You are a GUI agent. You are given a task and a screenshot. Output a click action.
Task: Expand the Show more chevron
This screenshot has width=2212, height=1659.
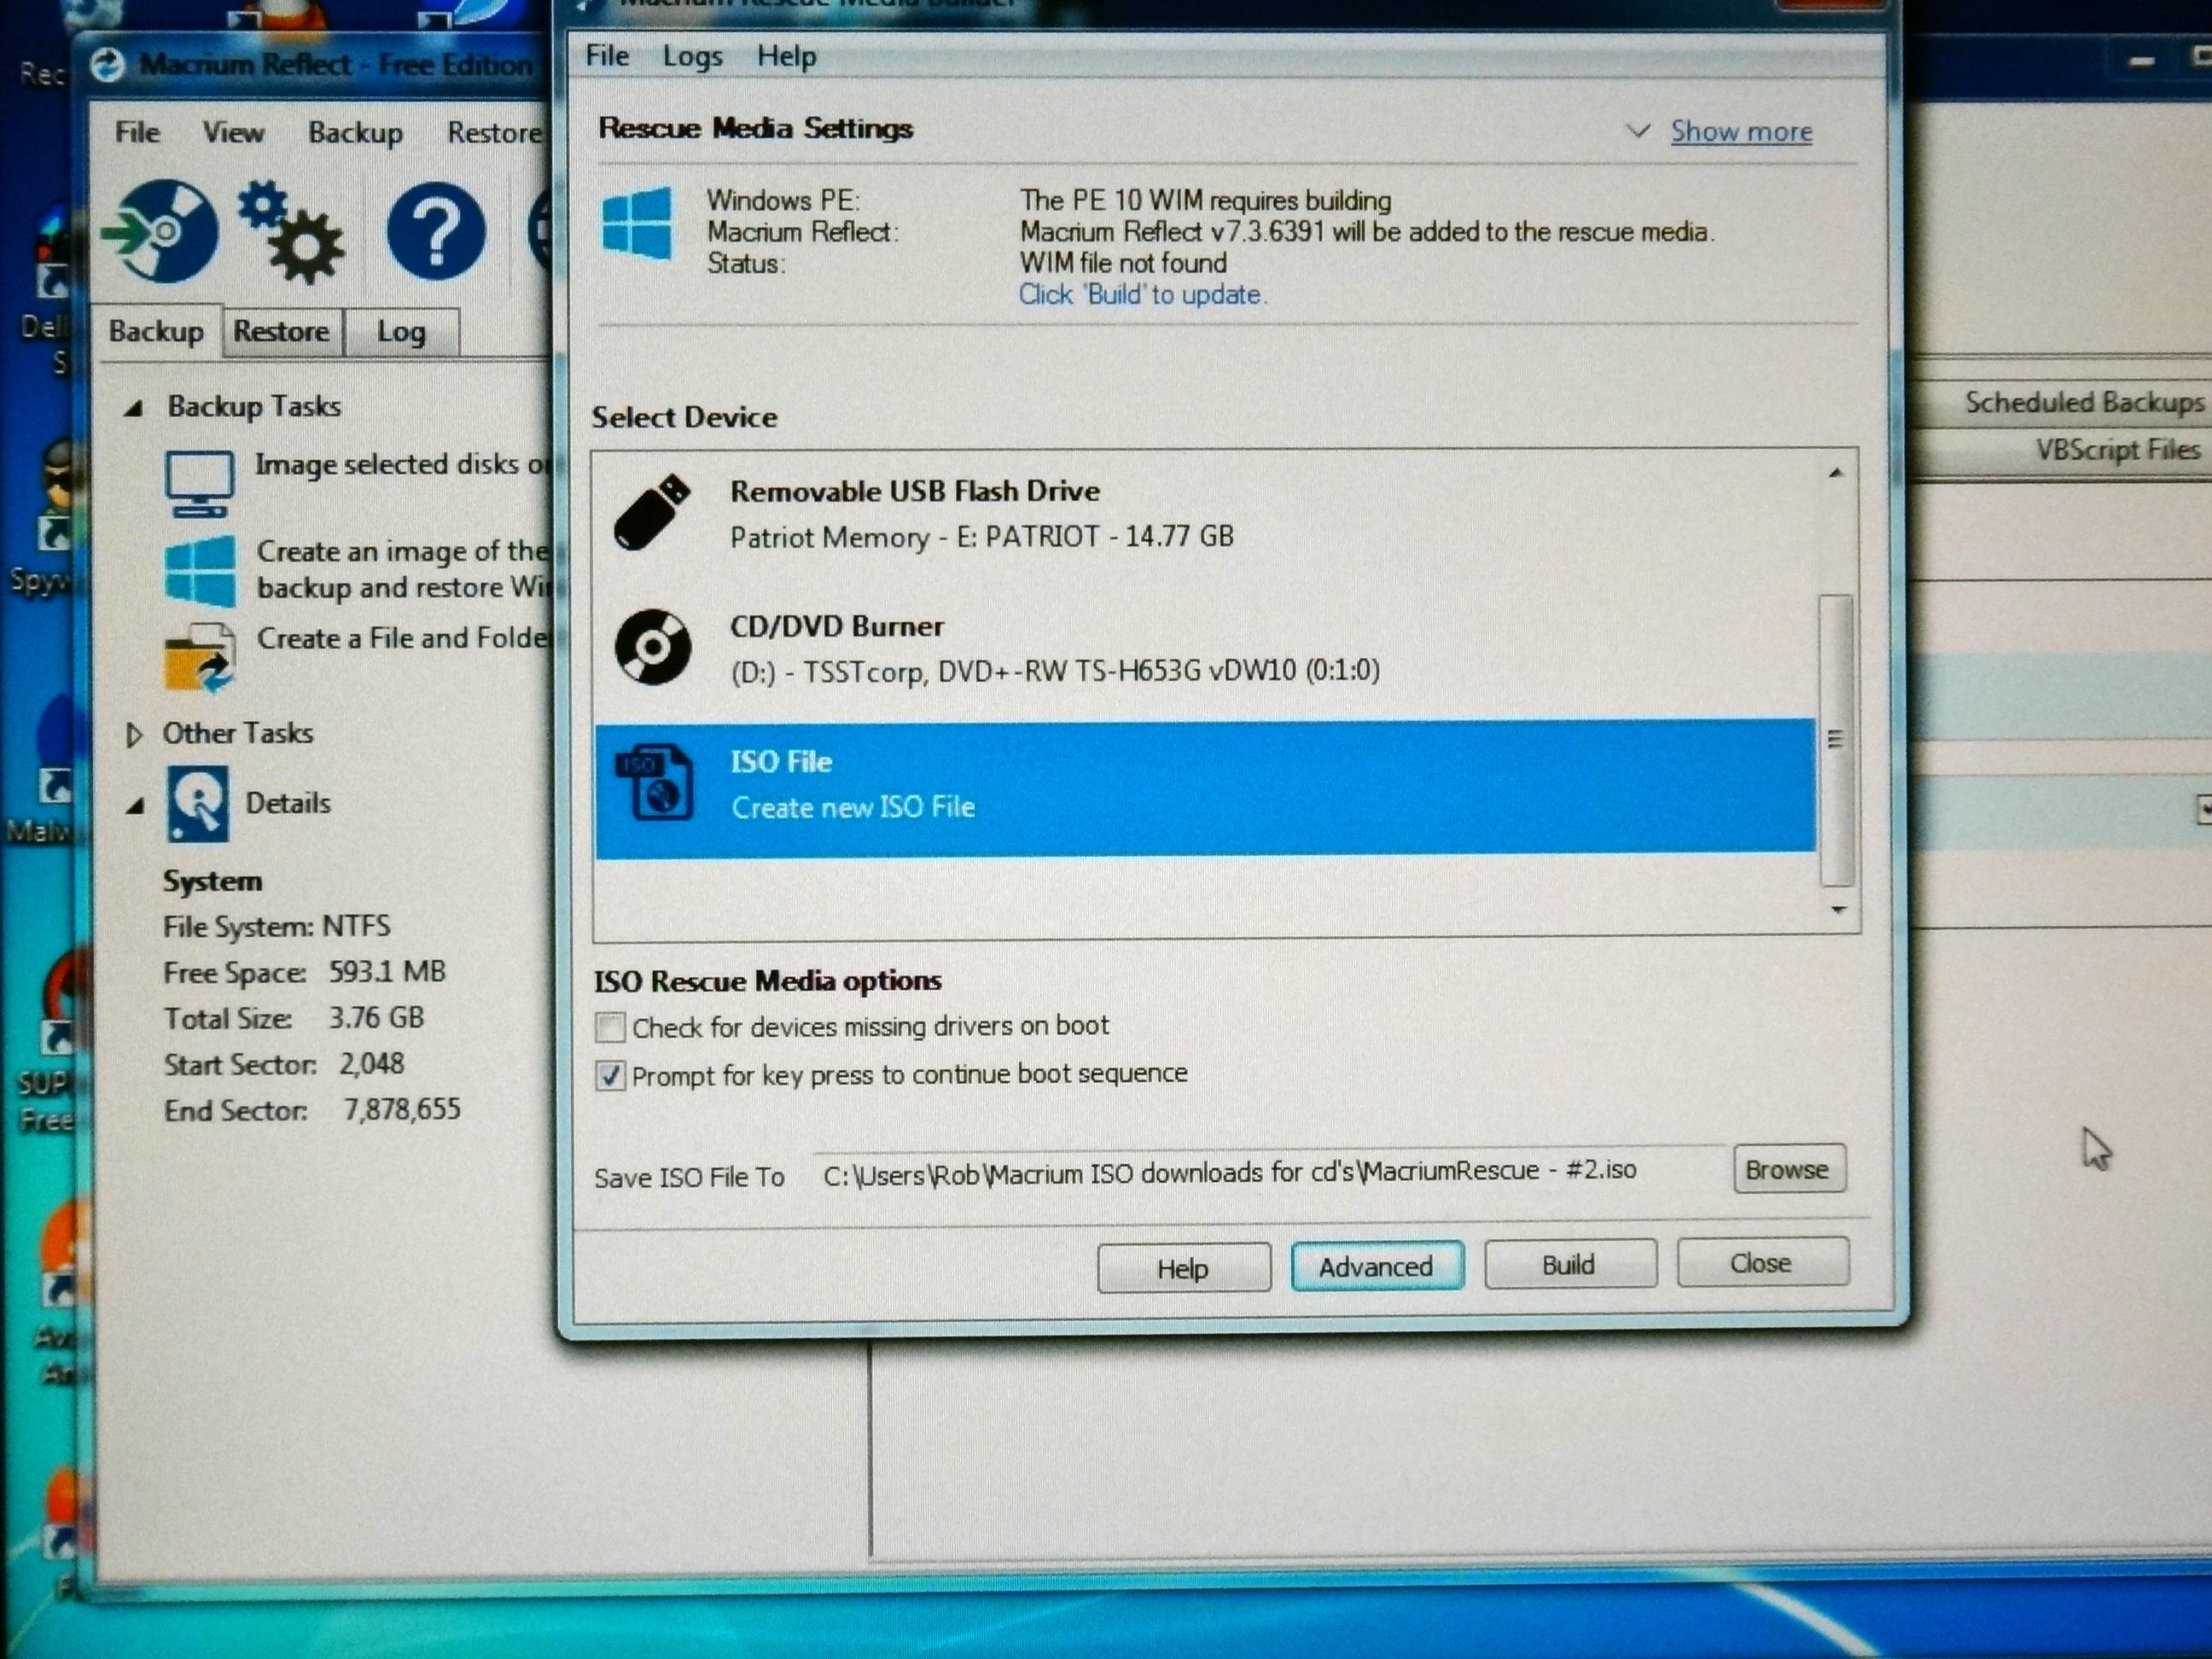pyautogui.click(x=1637, y=130)
